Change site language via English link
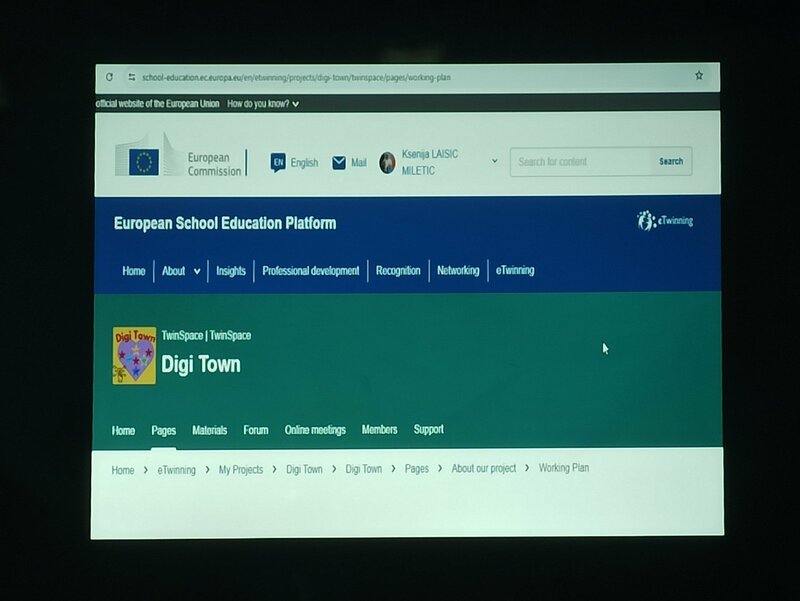800x601 pixels. click(x=304, y=163)
